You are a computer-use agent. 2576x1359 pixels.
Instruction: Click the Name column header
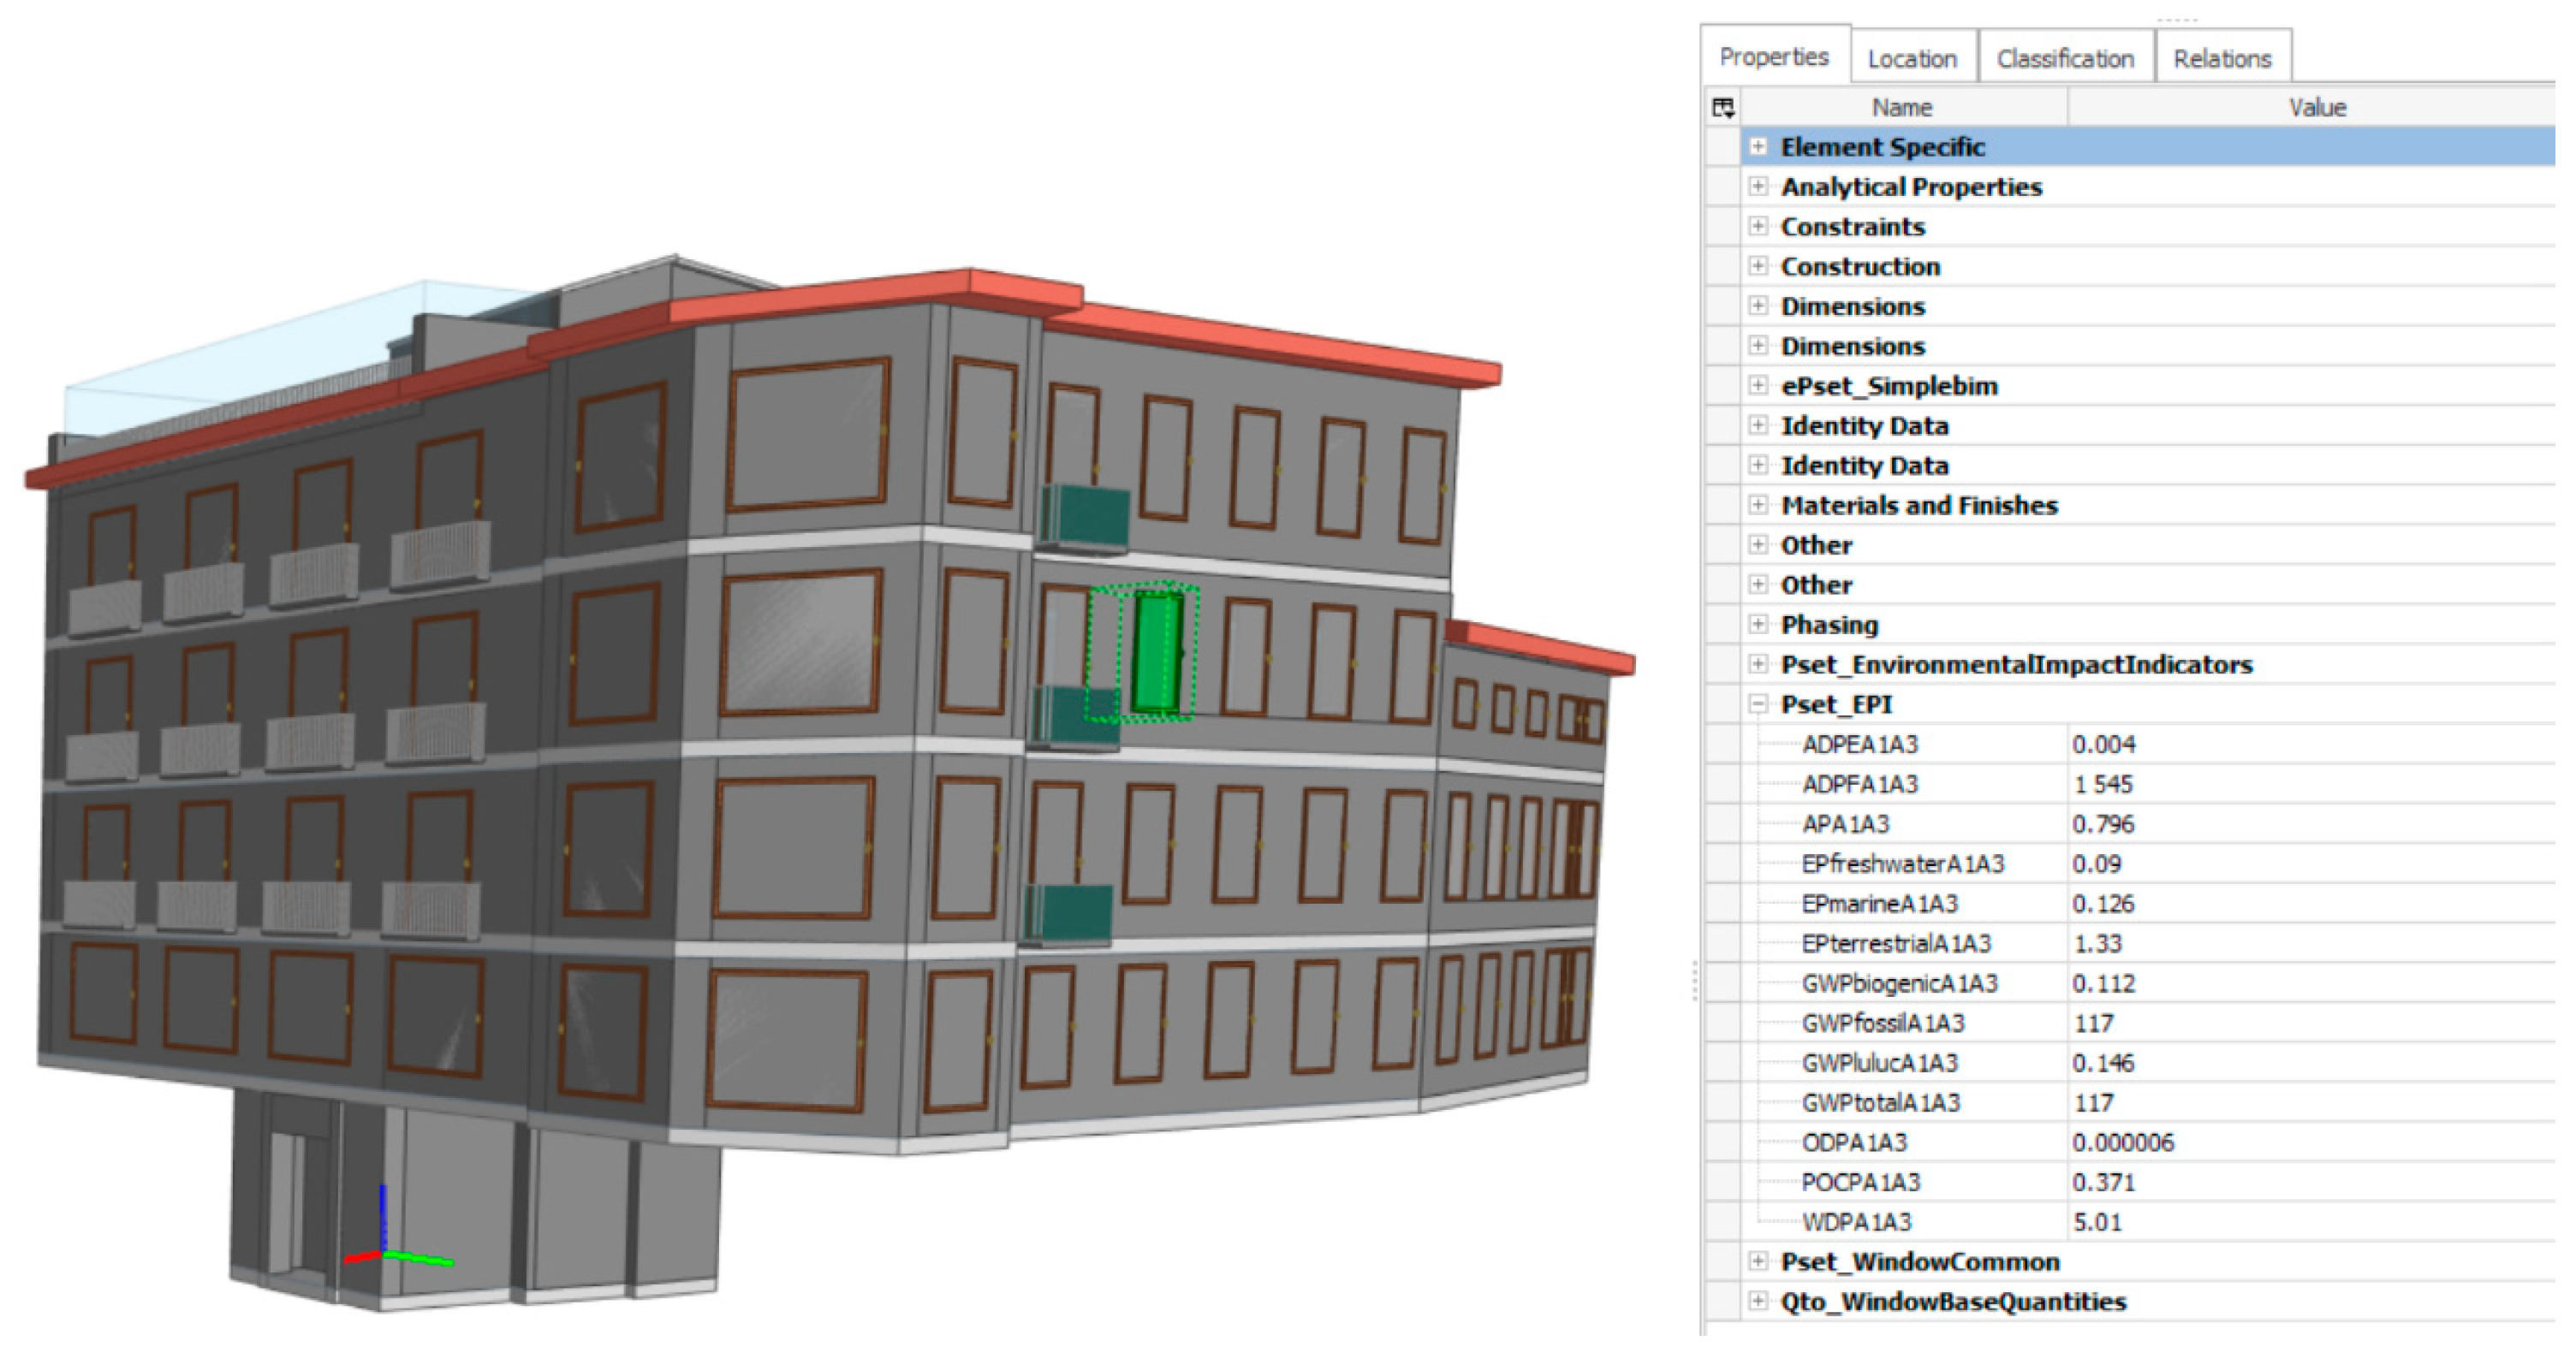[x=1902, y=107]
